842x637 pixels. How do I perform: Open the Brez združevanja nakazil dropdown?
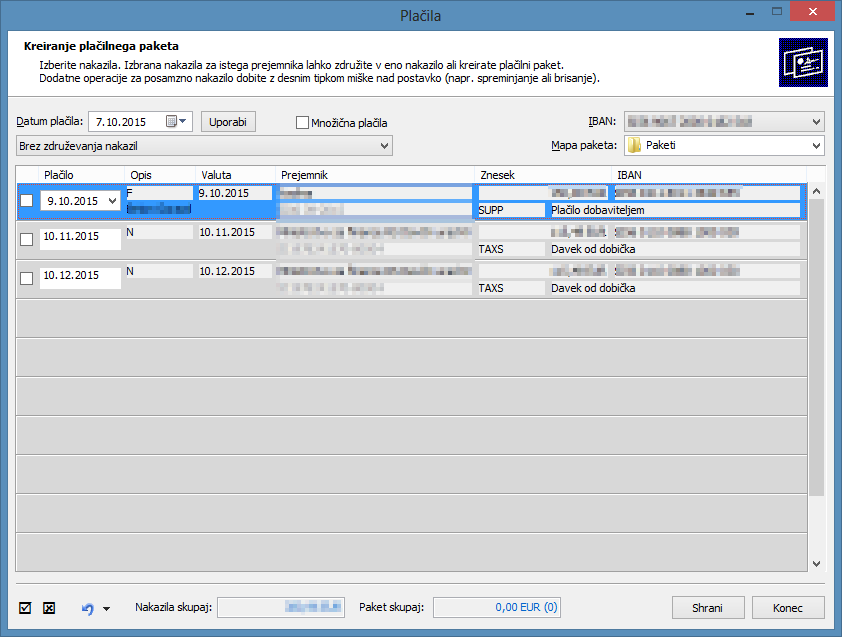385,146
